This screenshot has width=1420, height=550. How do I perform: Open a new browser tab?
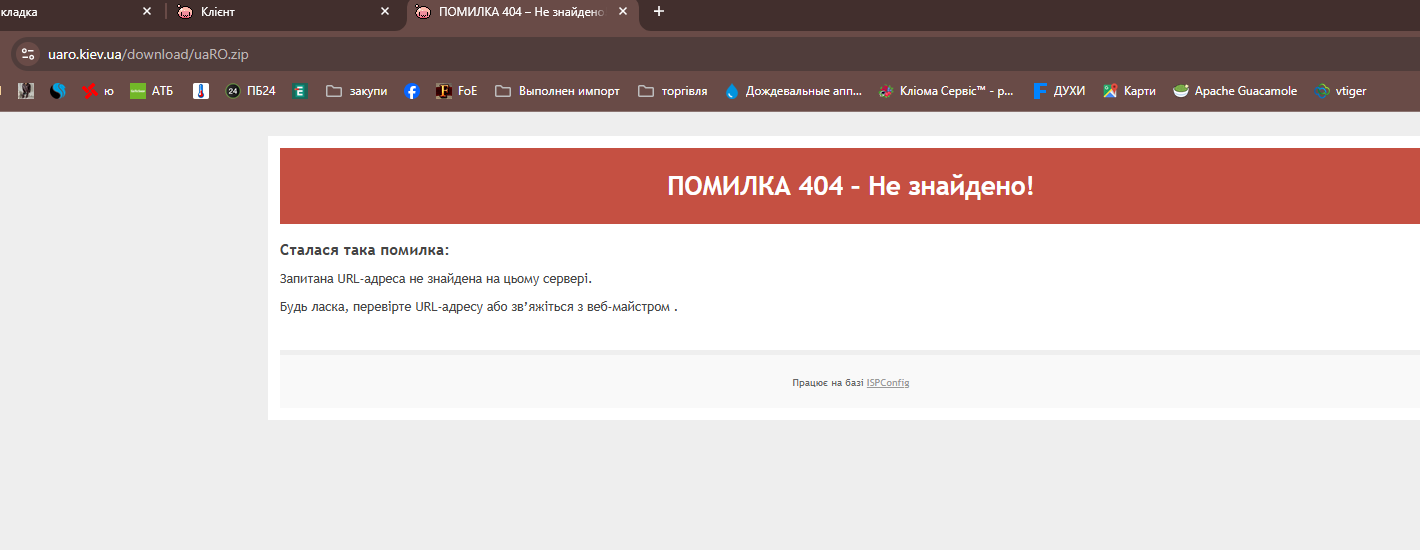(658, 12)
